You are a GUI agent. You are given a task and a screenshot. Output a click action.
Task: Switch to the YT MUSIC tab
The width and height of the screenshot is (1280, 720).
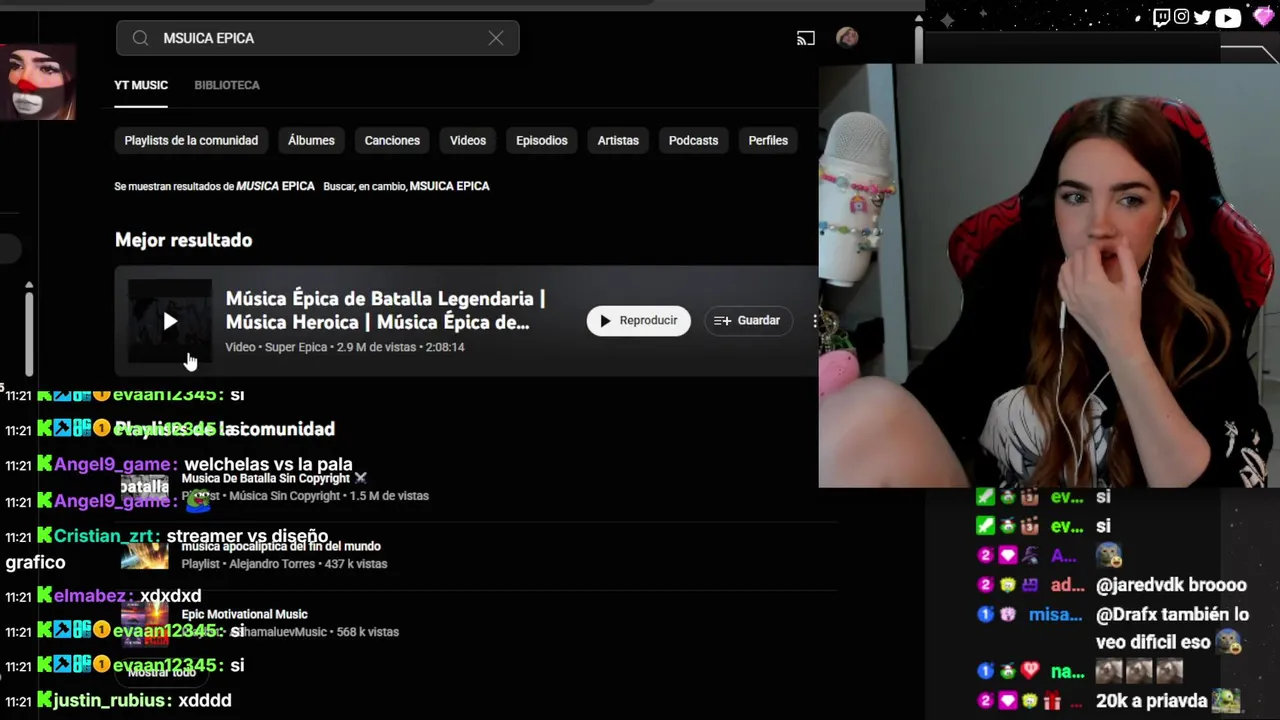pos(141,85)
